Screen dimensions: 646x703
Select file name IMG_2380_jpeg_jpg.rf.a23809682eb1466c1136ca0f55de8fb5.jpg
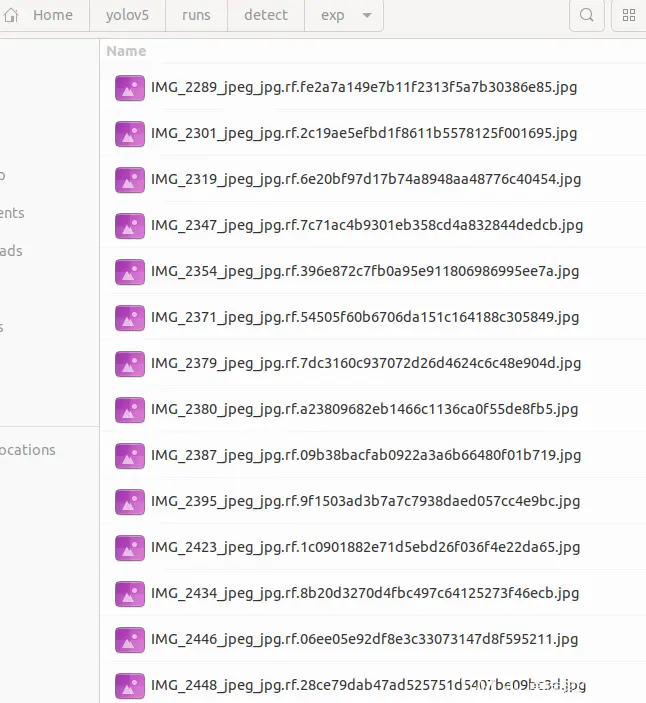(364, 409)
